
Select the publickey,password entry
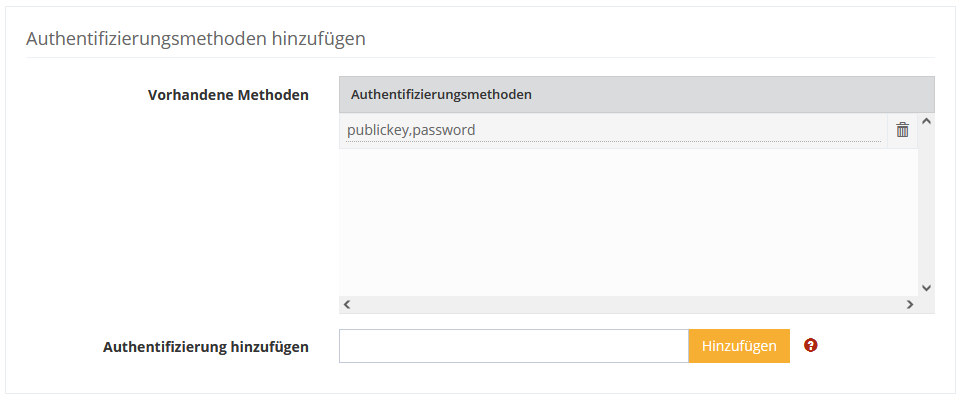coord(614,130)
